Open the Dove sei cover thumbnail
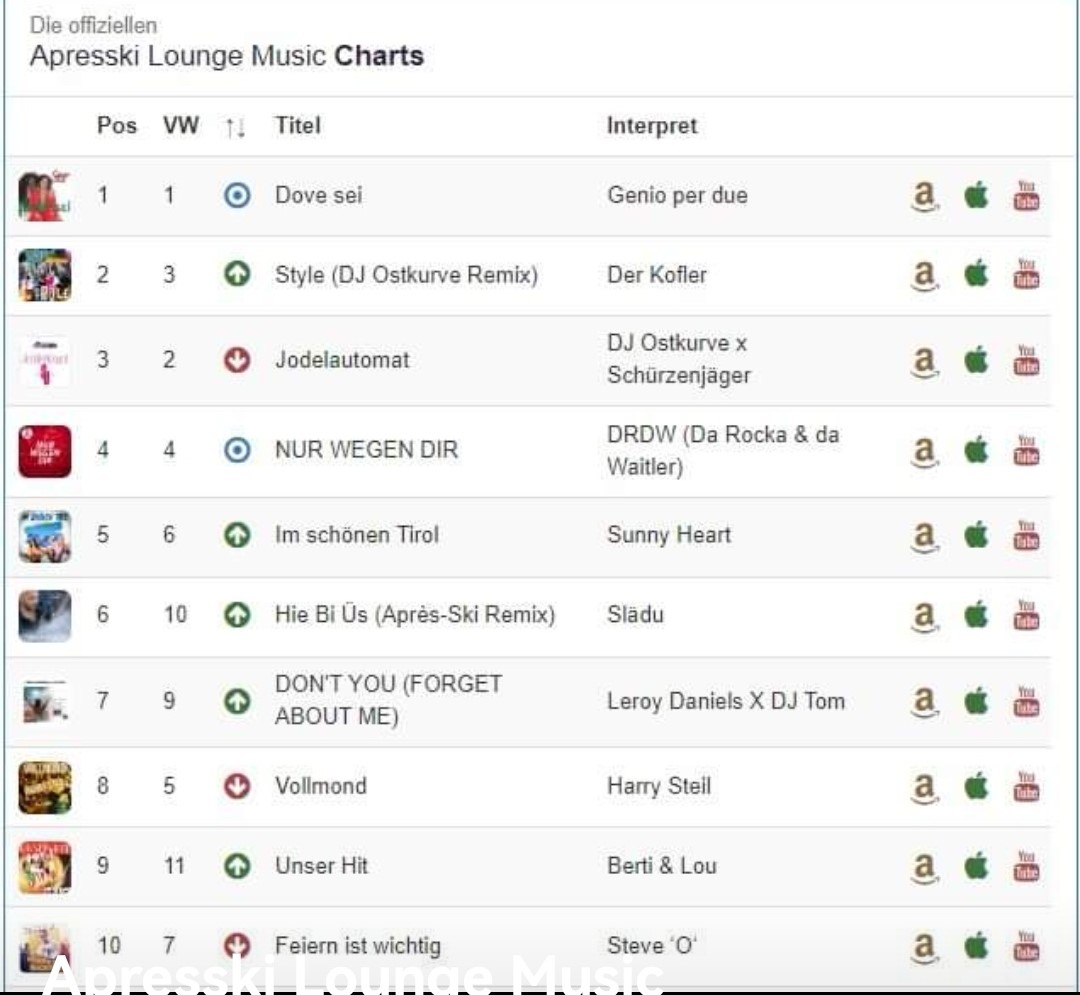This screenshot has width=1080, height=995. [x=45, y=196]
